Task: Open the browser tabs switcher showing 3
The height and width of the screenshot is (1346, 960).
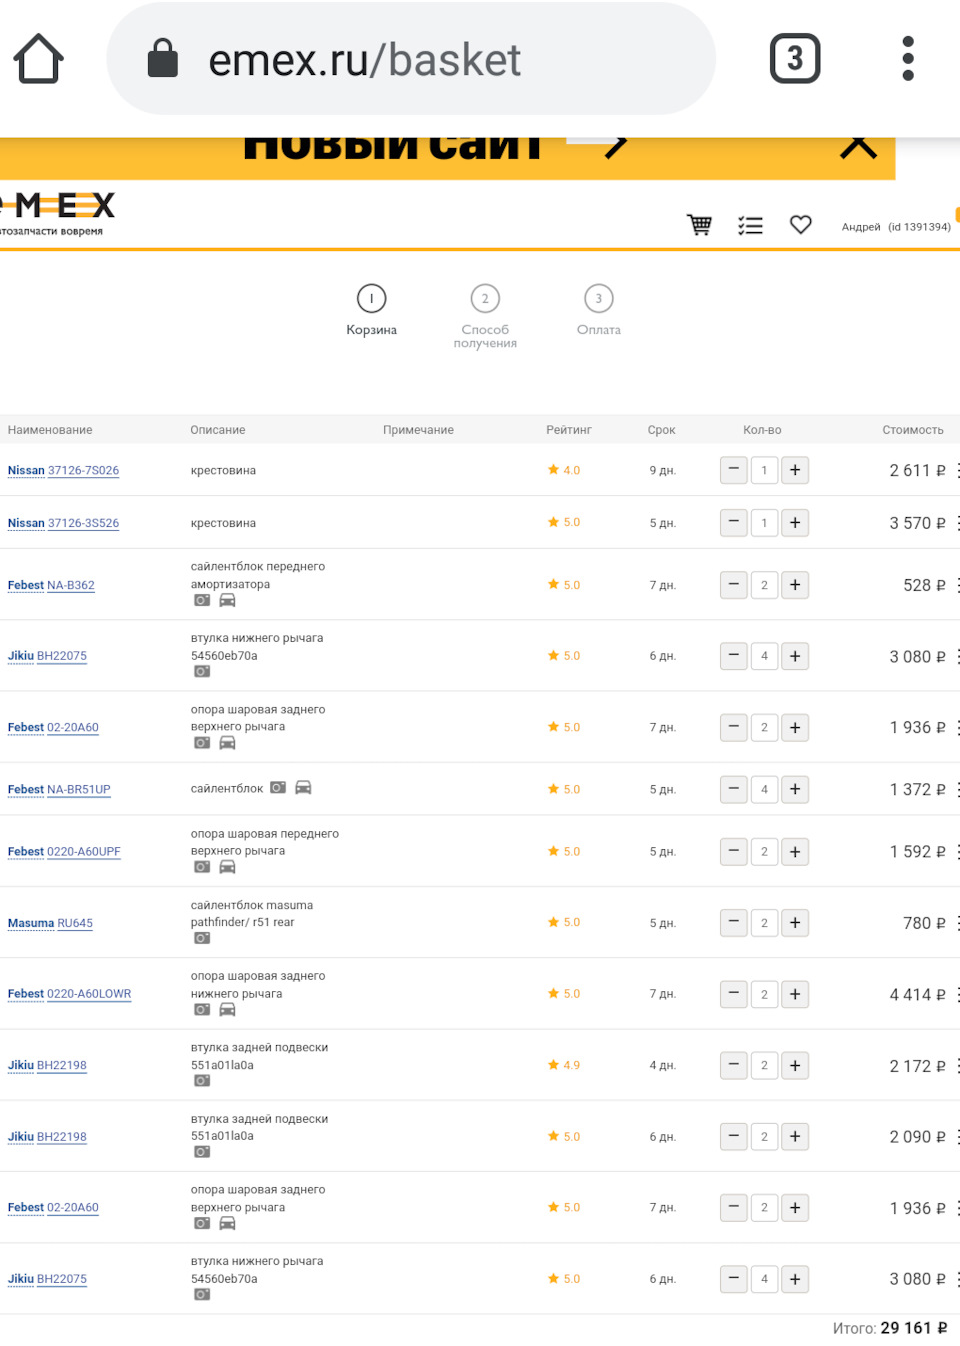Action: point(795,59)
